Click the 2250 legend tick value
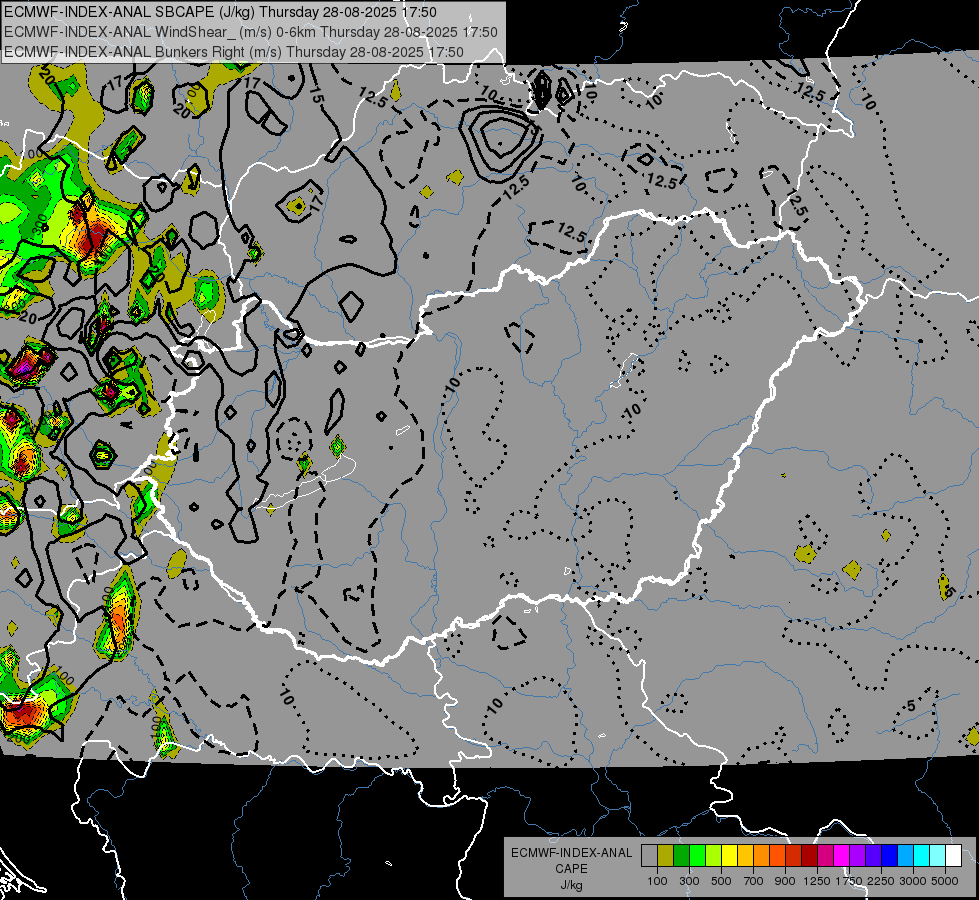979x900 pixels. pyautogui.click(x=882, y=881)
